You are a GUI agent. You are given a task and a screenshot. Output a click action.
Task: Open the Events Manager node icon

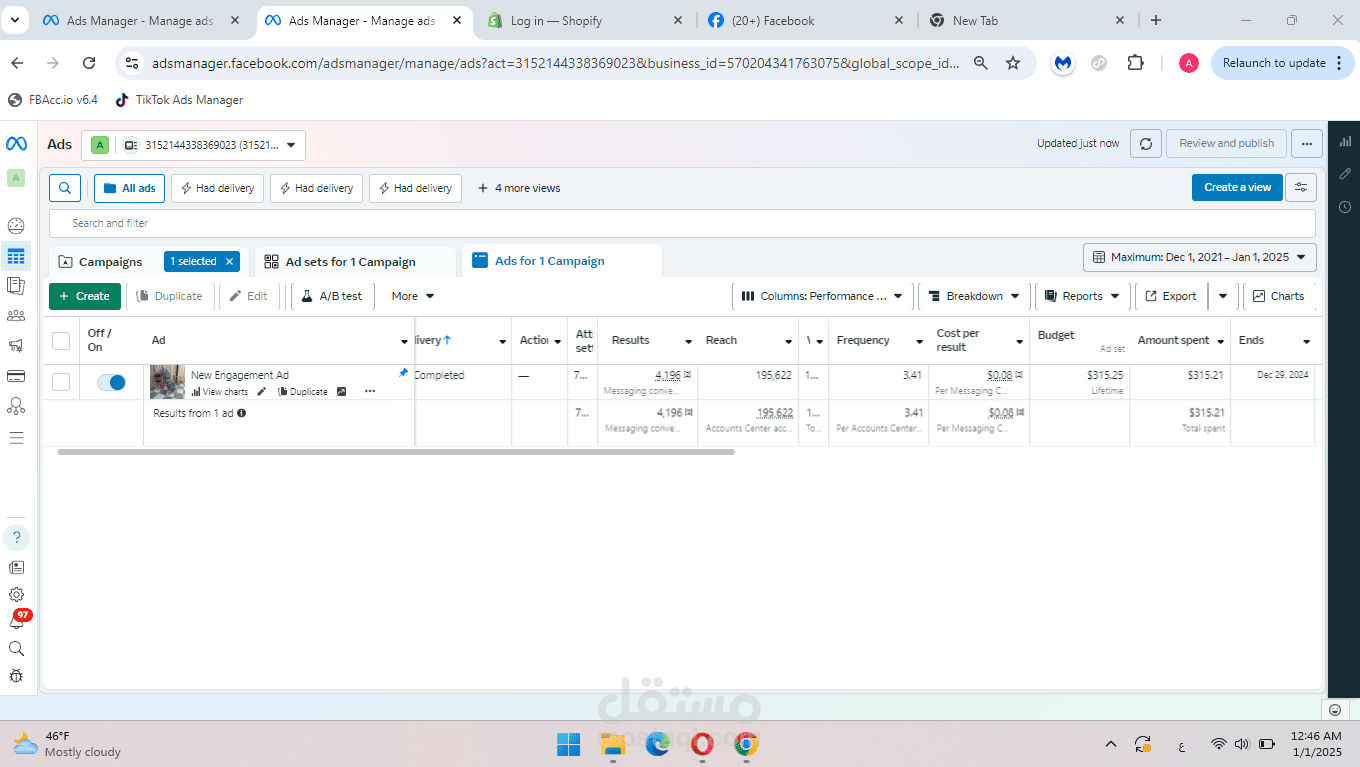(16, 406)
